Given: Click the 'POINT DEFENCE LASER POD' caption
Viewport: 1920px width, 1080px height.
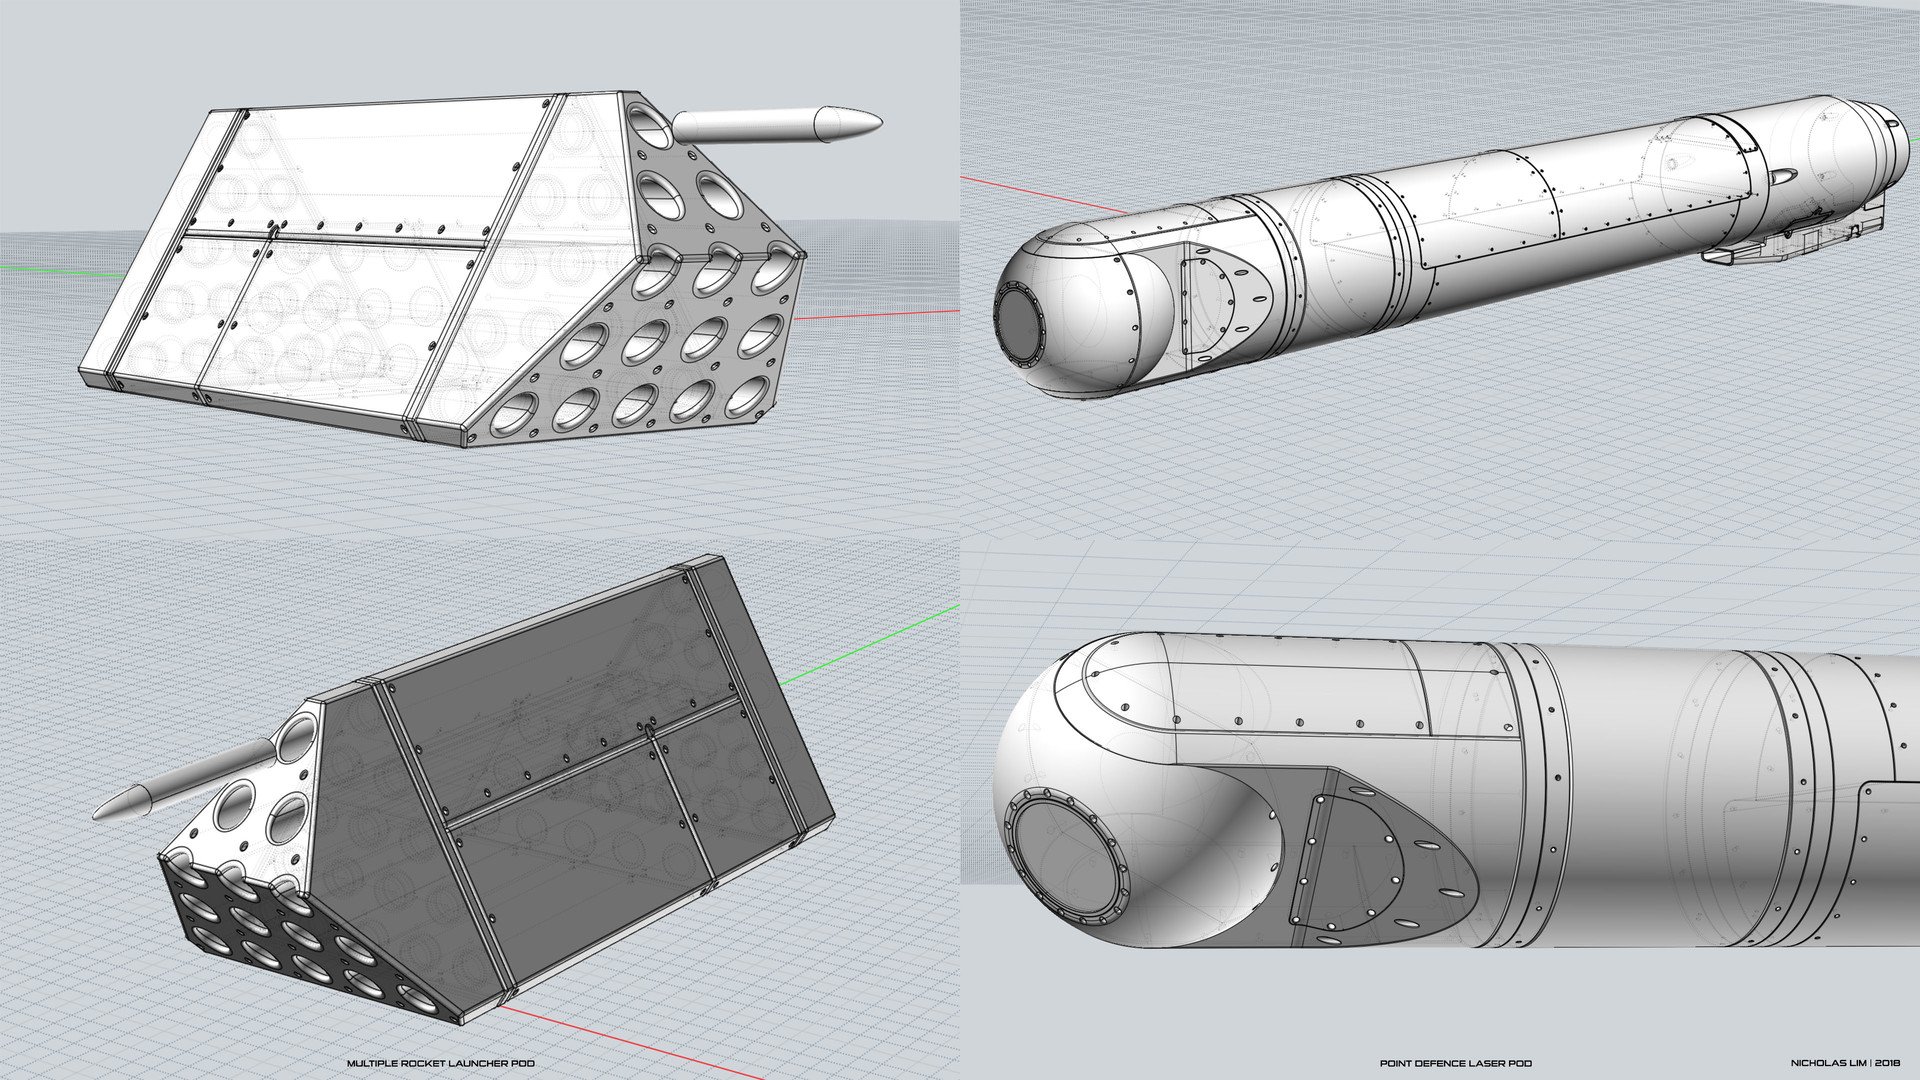Looking at the screenshot, I should click(1456, 1063).
